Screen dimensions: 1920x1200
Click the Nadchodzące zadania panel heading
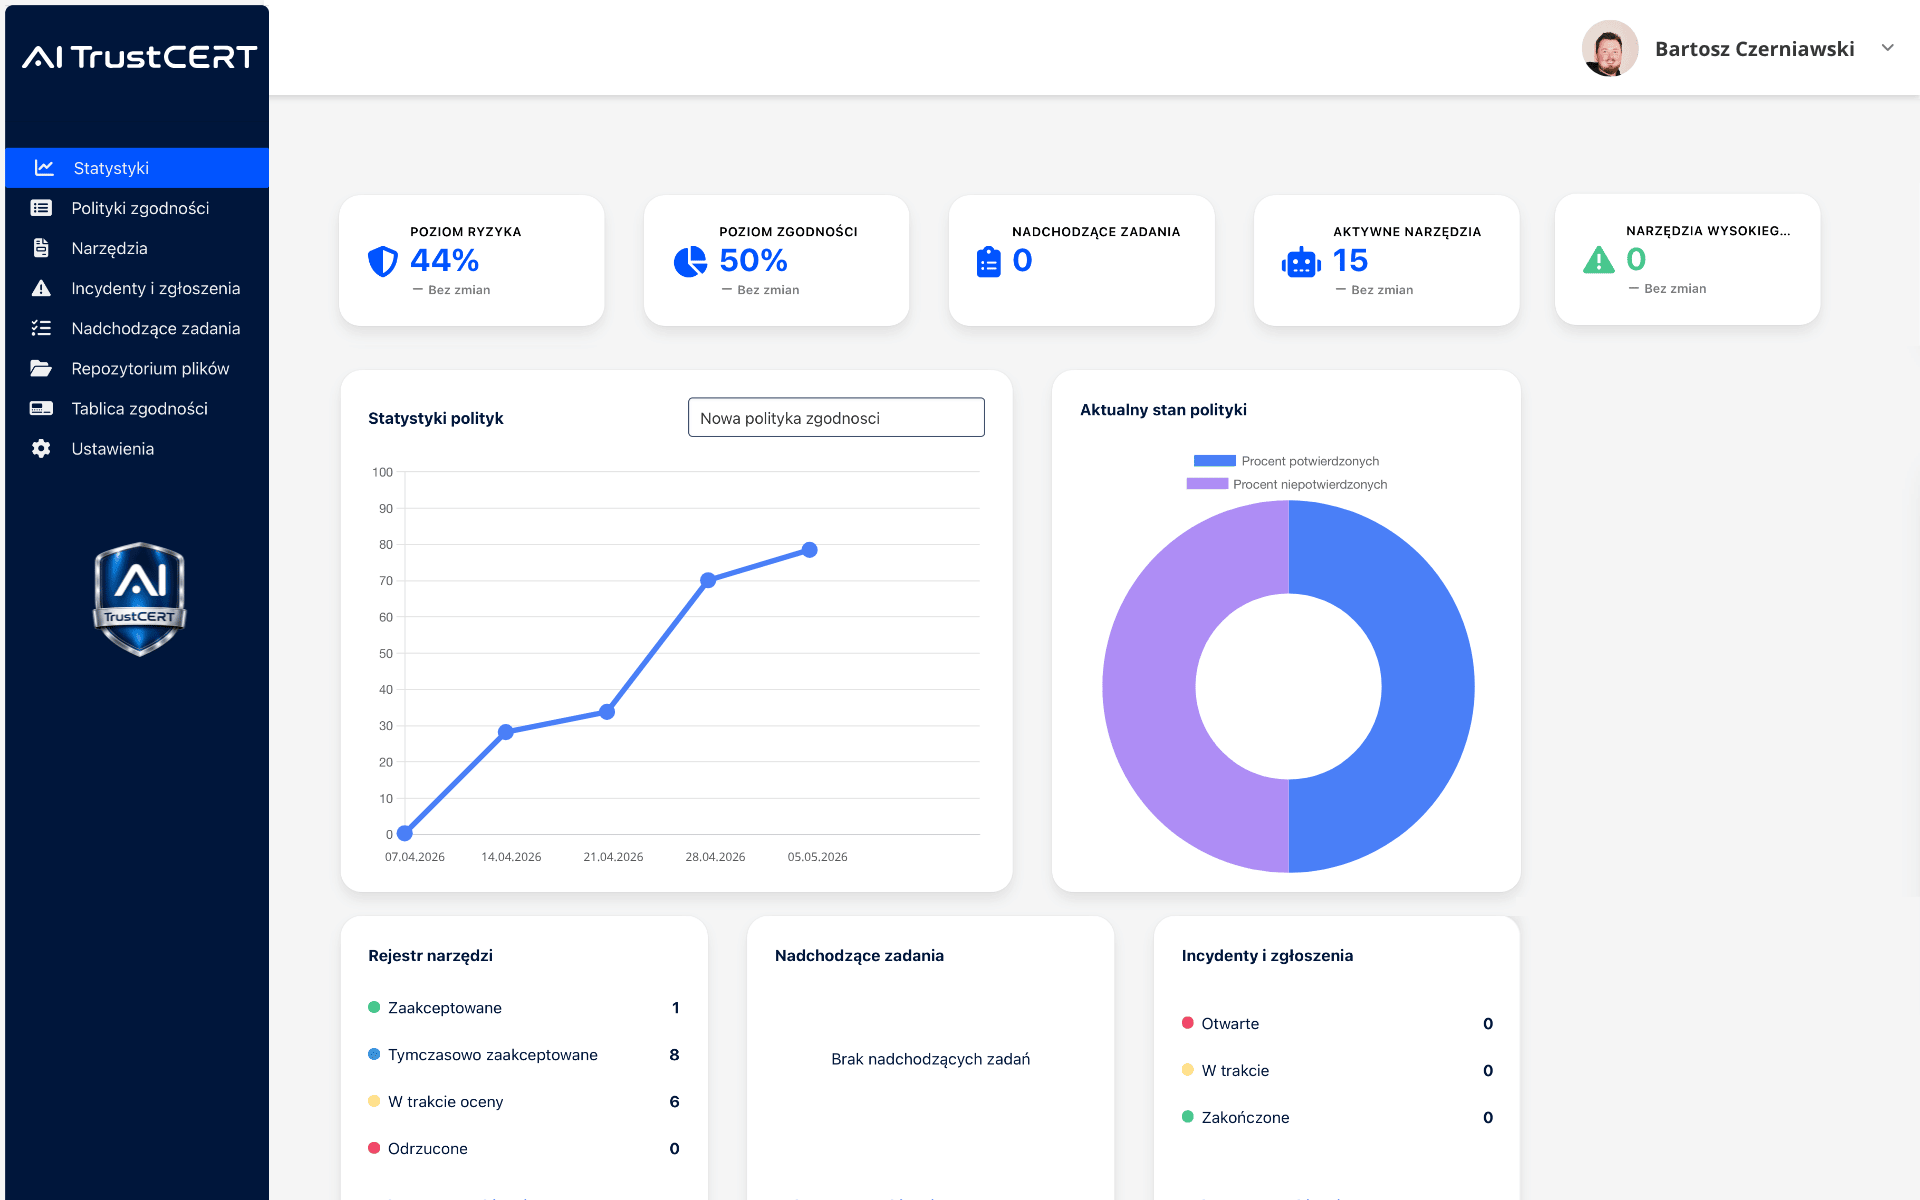point(859,956)
